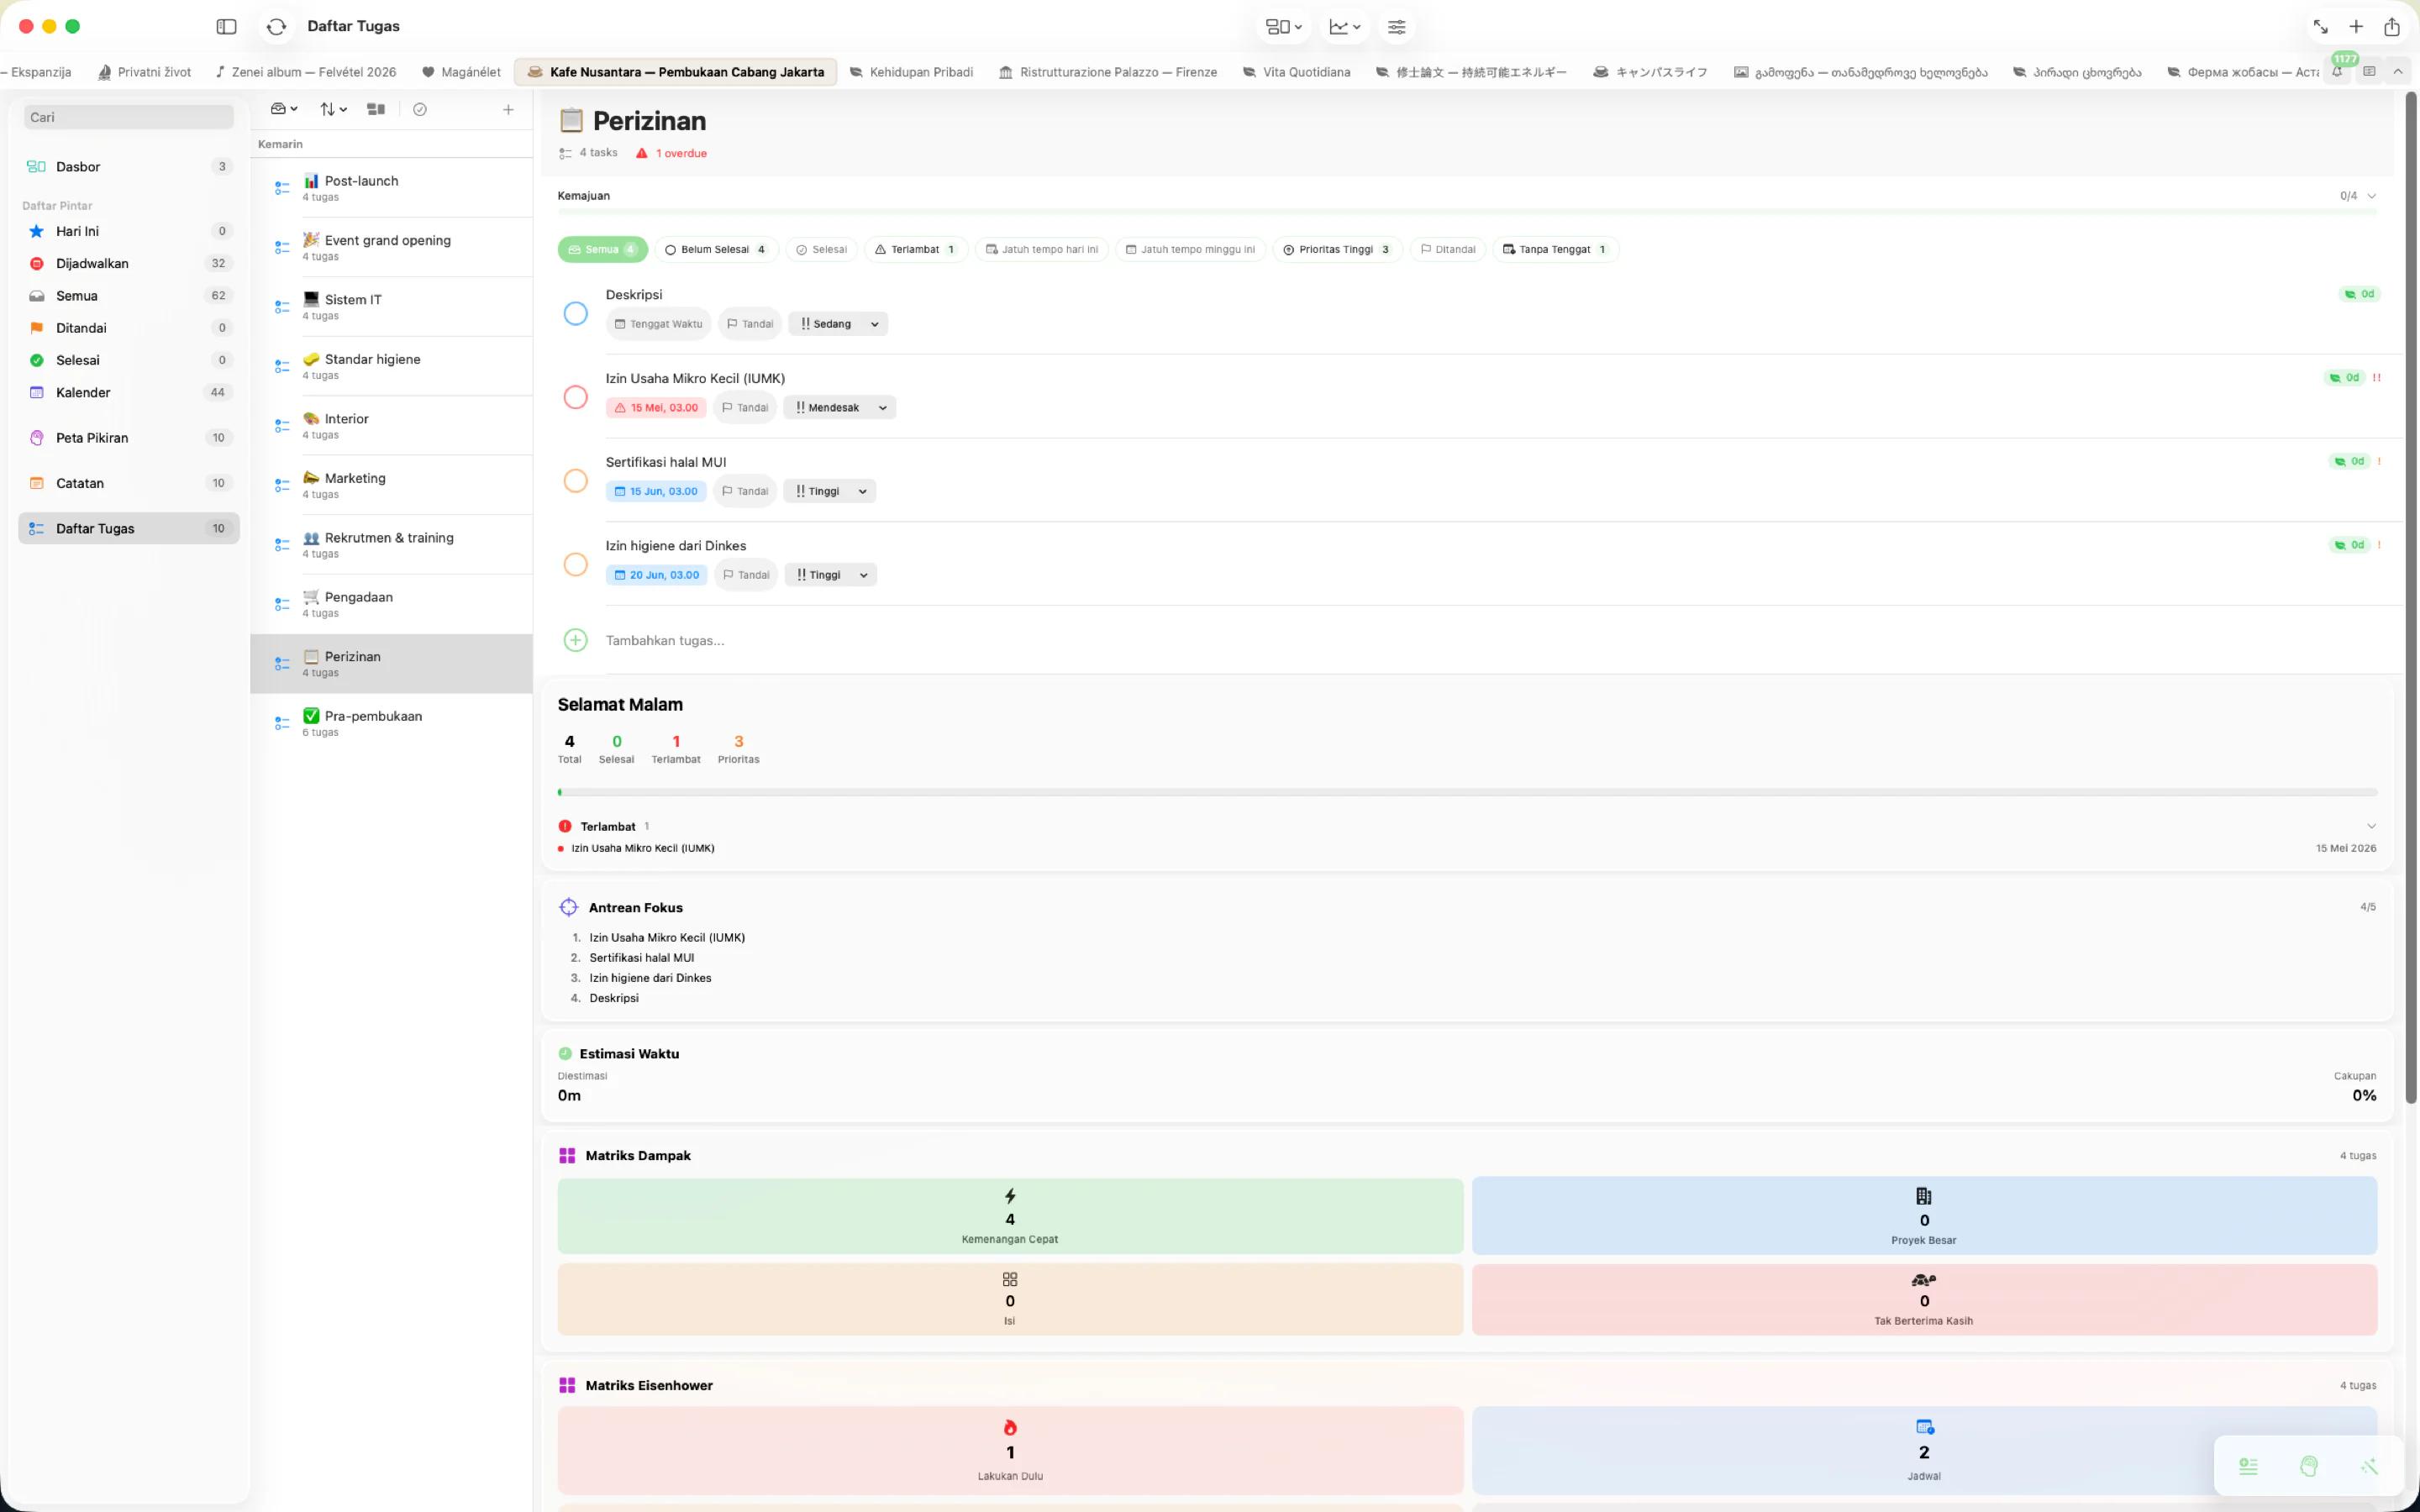Switch to Kehidupan Pribadi tab
This screenshot has width=2420, height=1512.
(911, 72)
